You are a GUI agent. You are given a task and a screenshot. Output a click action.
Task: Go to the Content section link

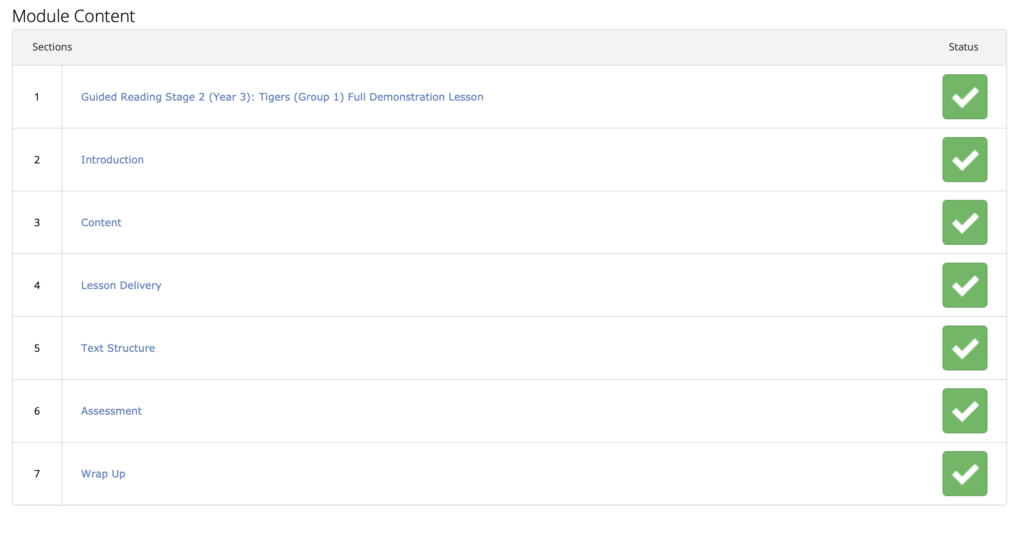[x=101, y=223]
